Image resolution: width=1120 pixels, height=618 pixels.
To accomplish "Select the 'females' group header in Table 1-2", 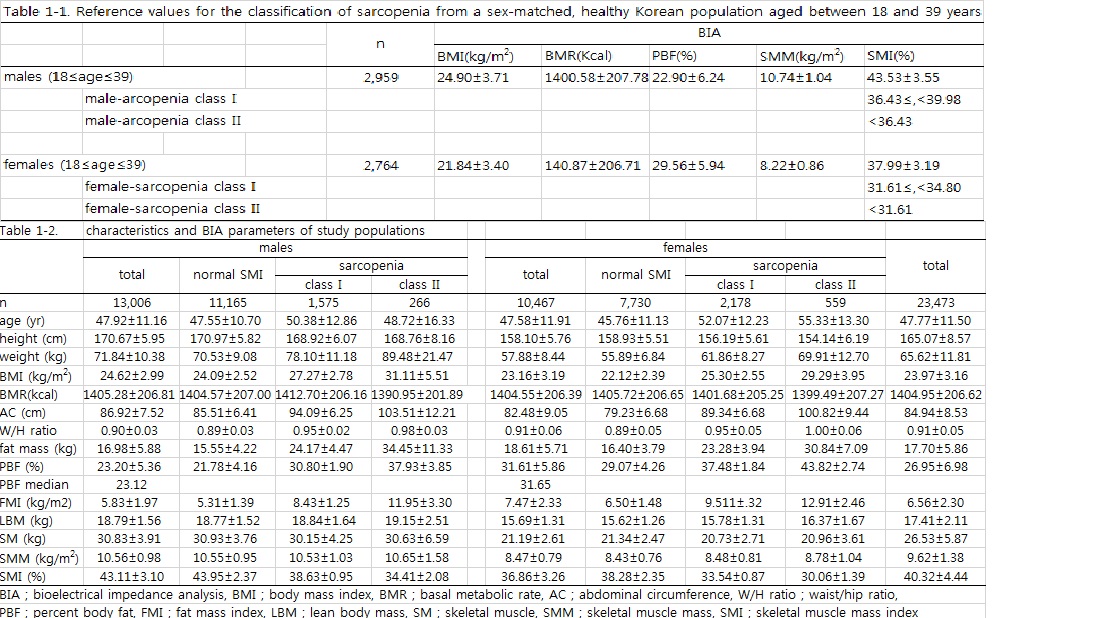I will tap(685, 247).
